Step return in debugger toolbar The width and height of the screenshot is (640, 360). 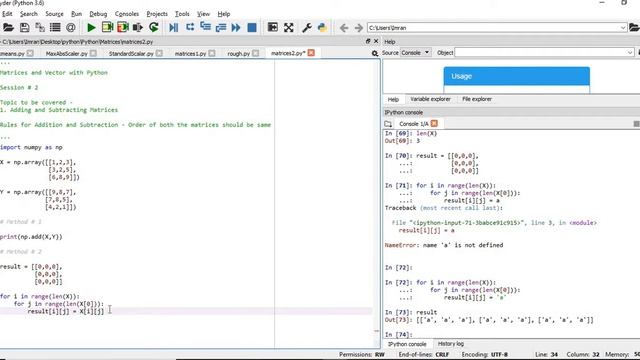[221, 27]
